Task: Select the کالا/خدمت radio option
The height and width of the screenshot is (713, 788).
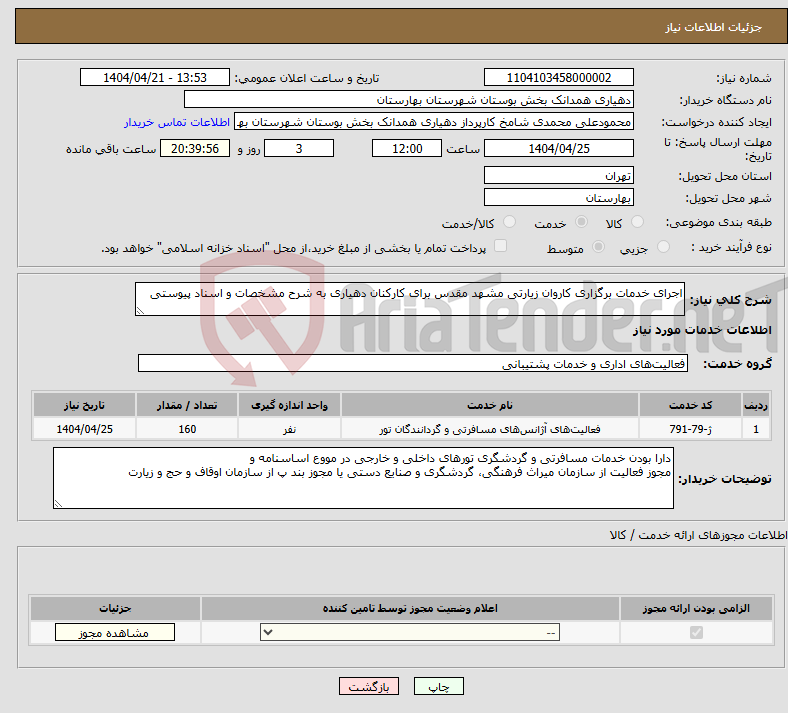Action: 509,222
